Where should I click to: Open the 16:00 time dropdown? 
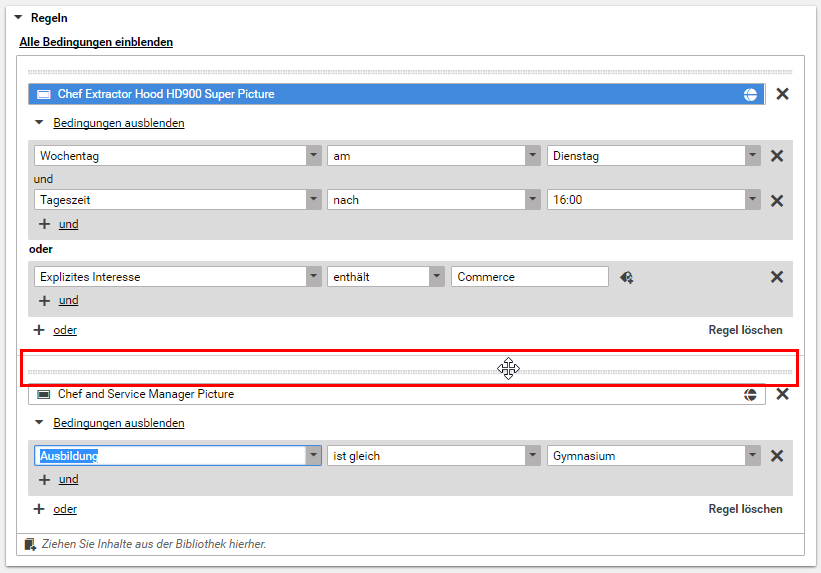(x=752, y=200)
